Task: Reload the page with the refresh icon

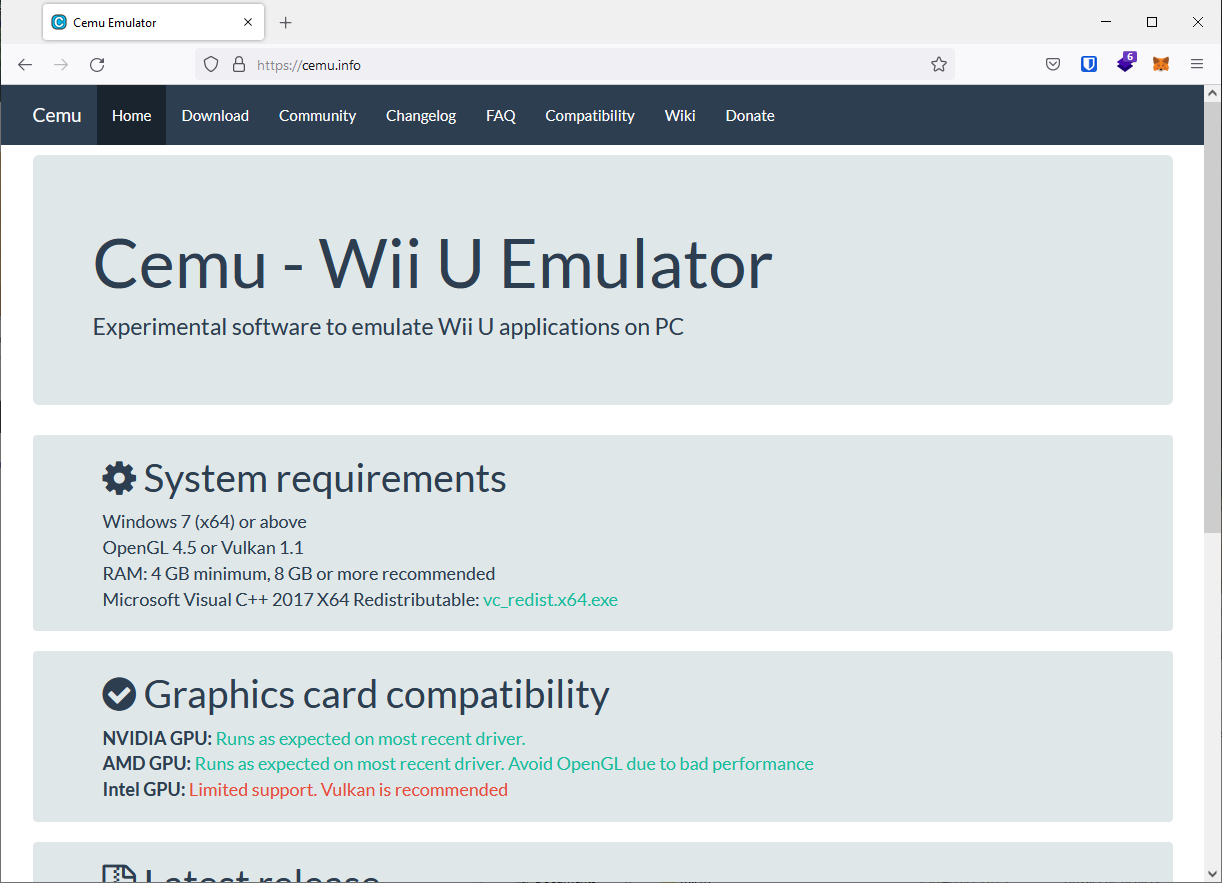Action: [x=97, y=64]
